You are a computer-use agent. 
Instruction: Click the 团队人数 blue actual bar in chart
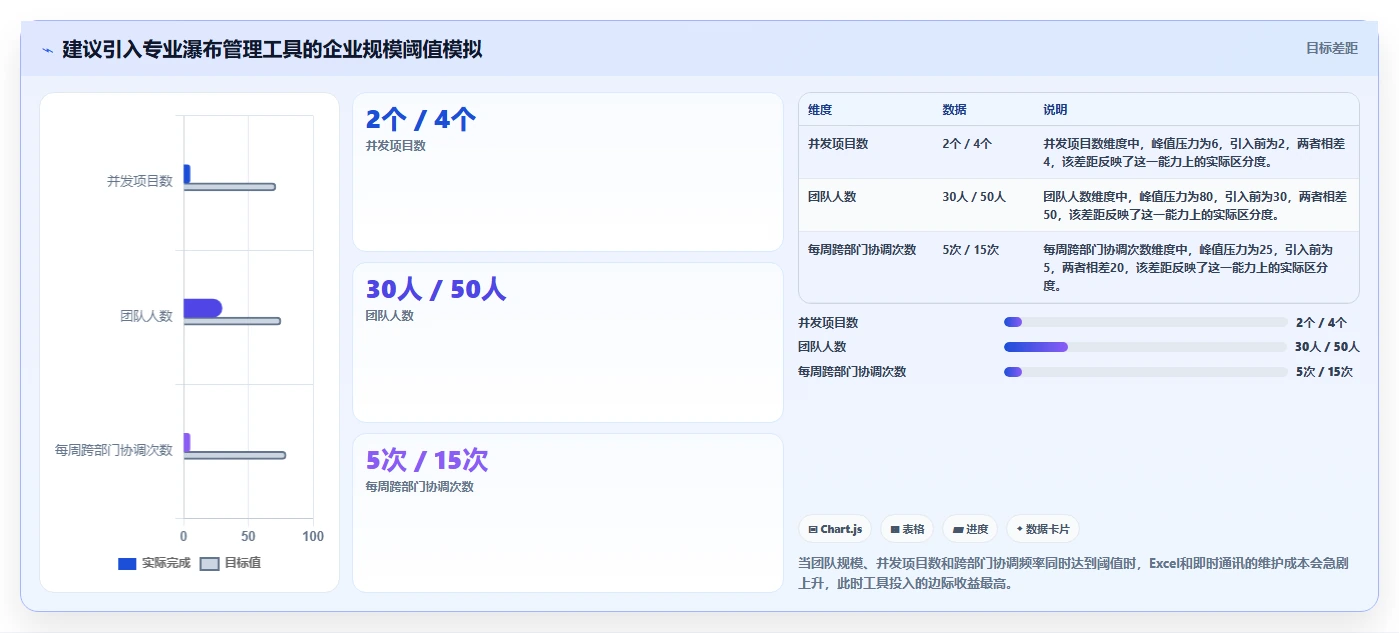pos(202,308)
